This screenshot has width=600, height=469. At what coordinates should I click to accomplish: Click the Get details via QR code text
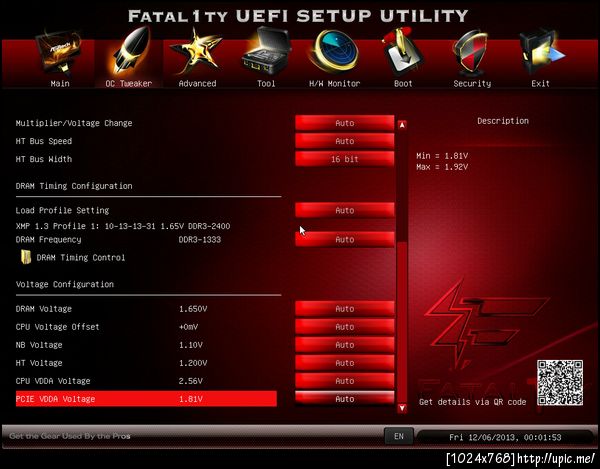pyautogui.click(x=473, y=402)
